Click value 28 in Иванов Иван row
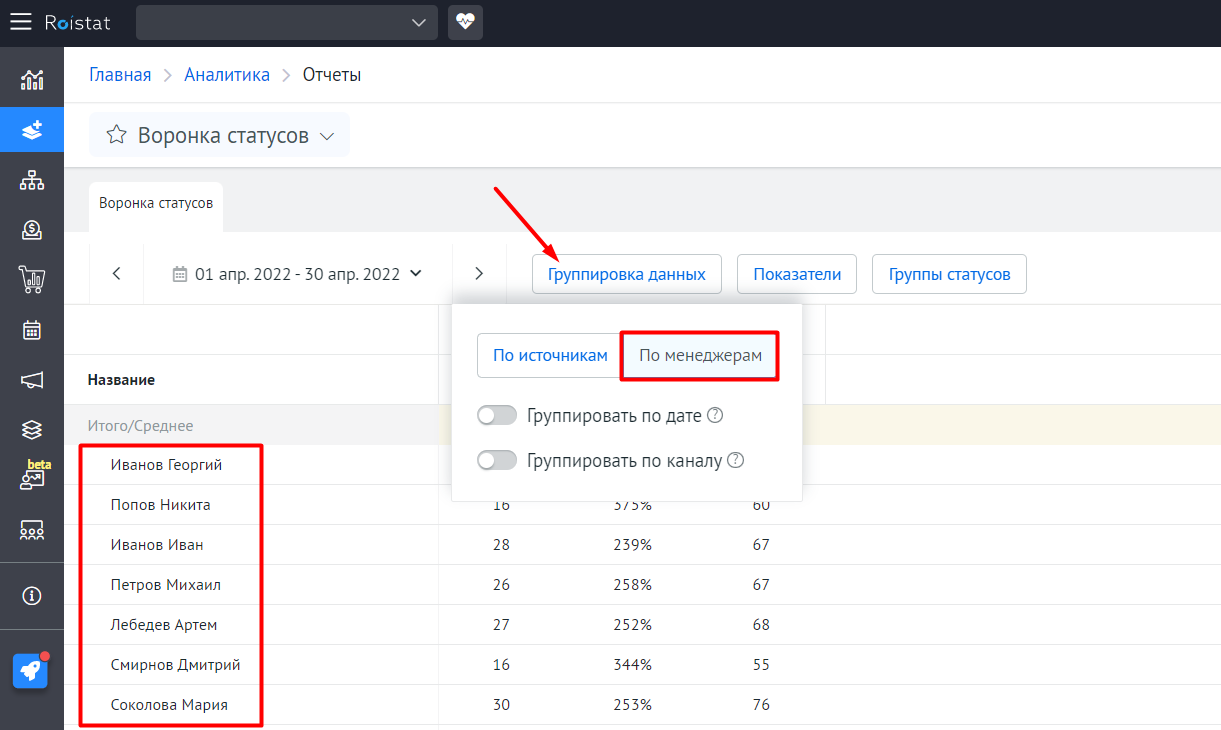The image size is (1221, 730). pyautogui.click(x=501, y=545)
